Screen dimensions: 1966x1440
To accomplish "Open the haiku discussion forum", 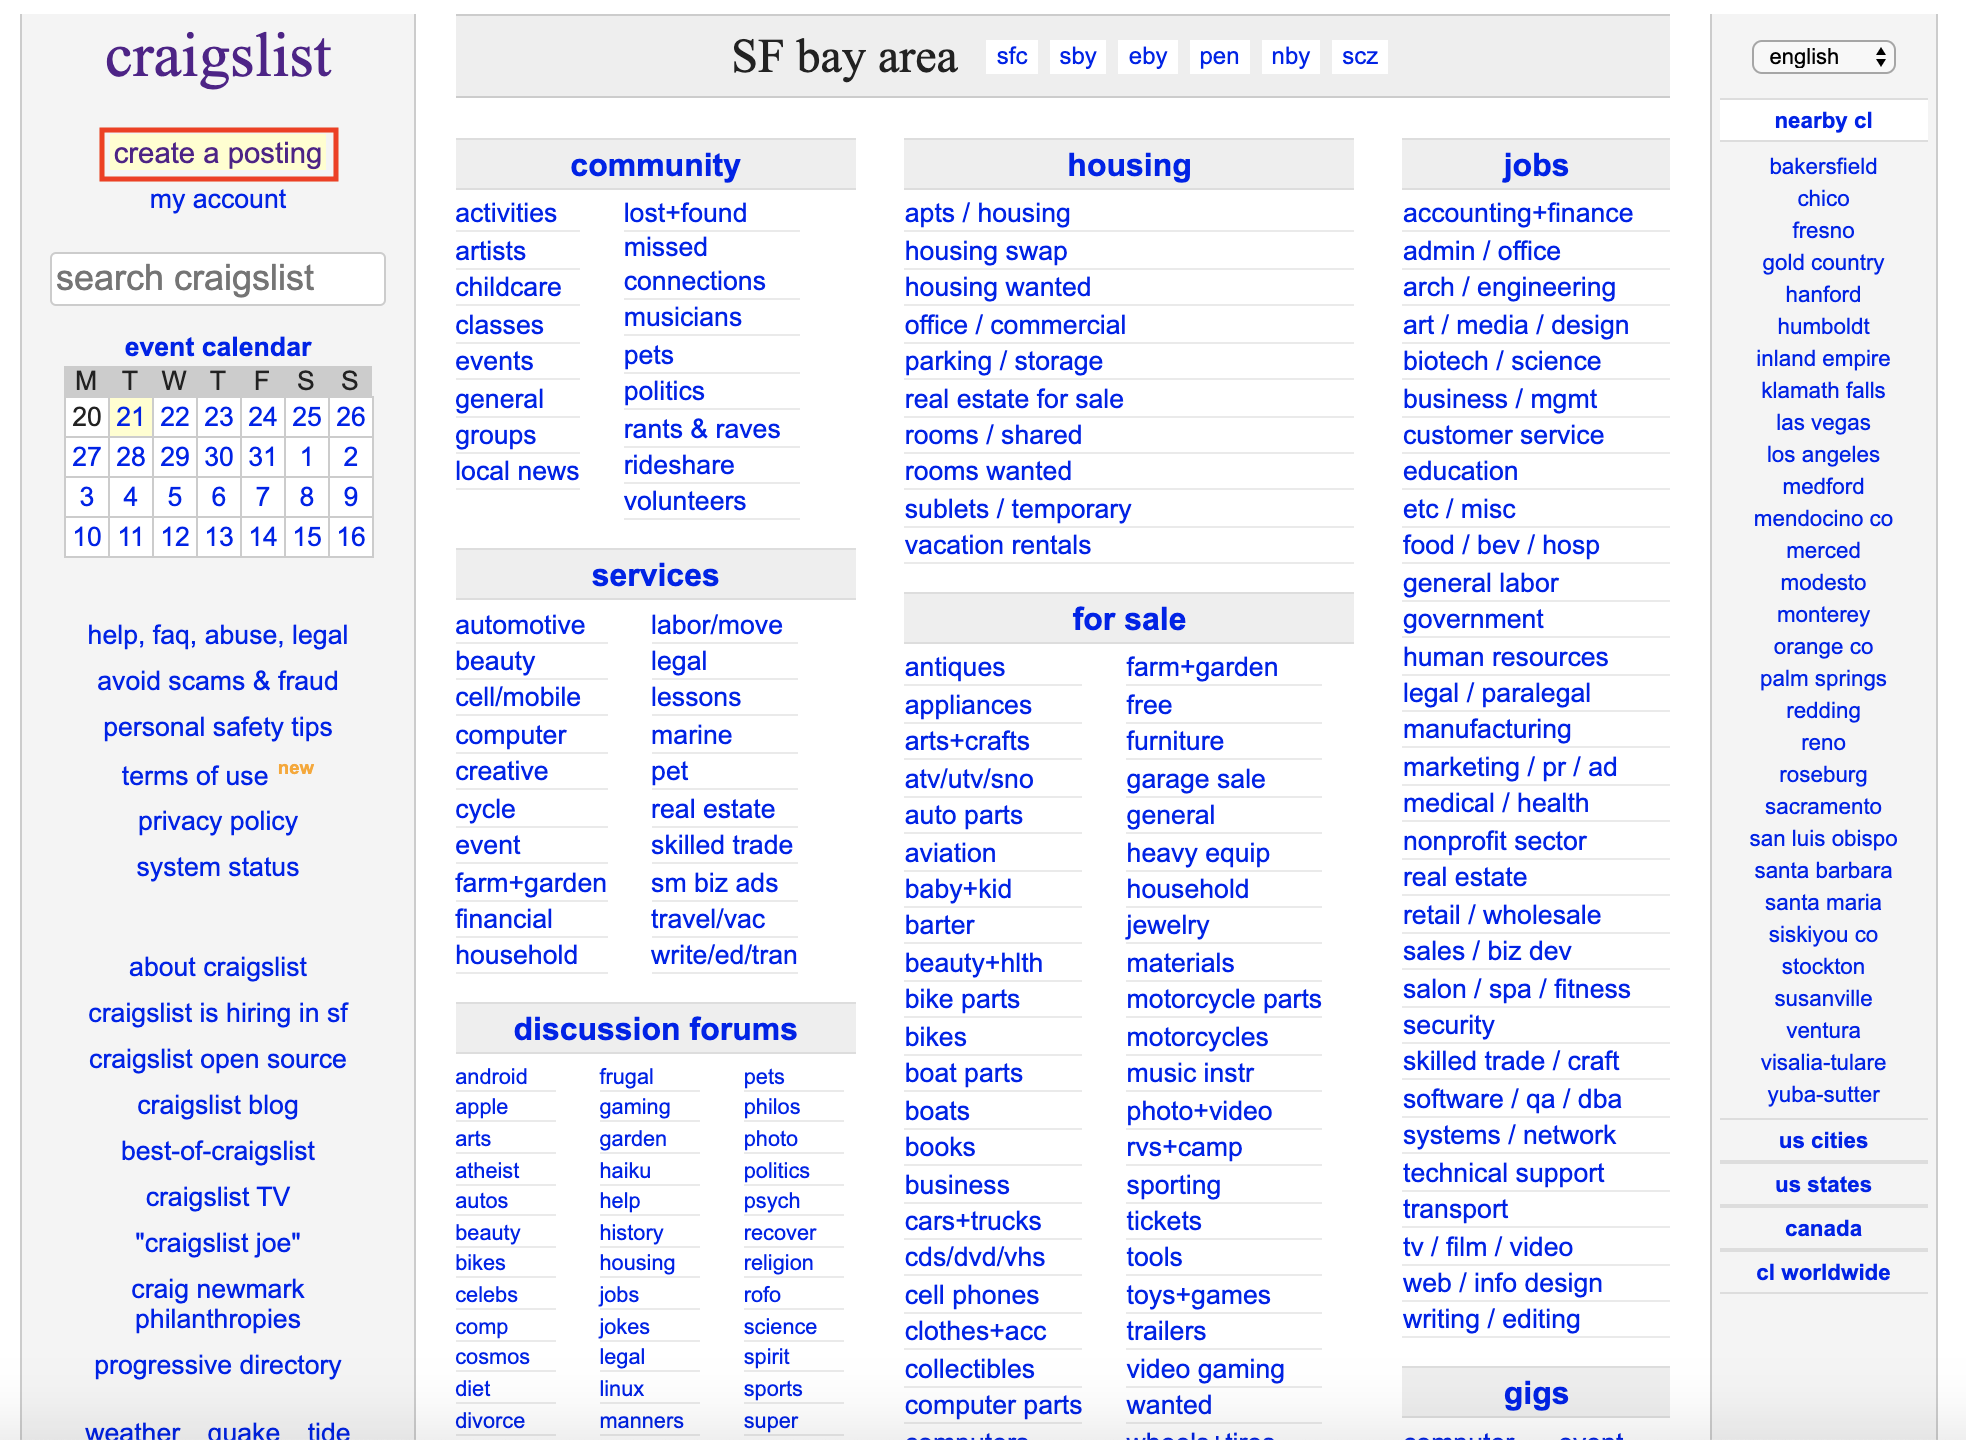I will click(x=625, y=1170).
